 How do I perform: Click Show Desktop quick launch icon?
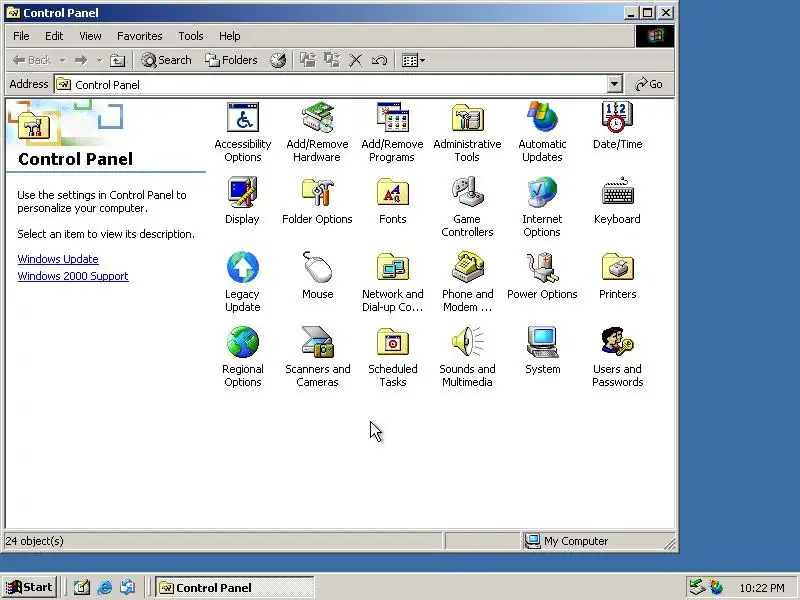[82, 588]
